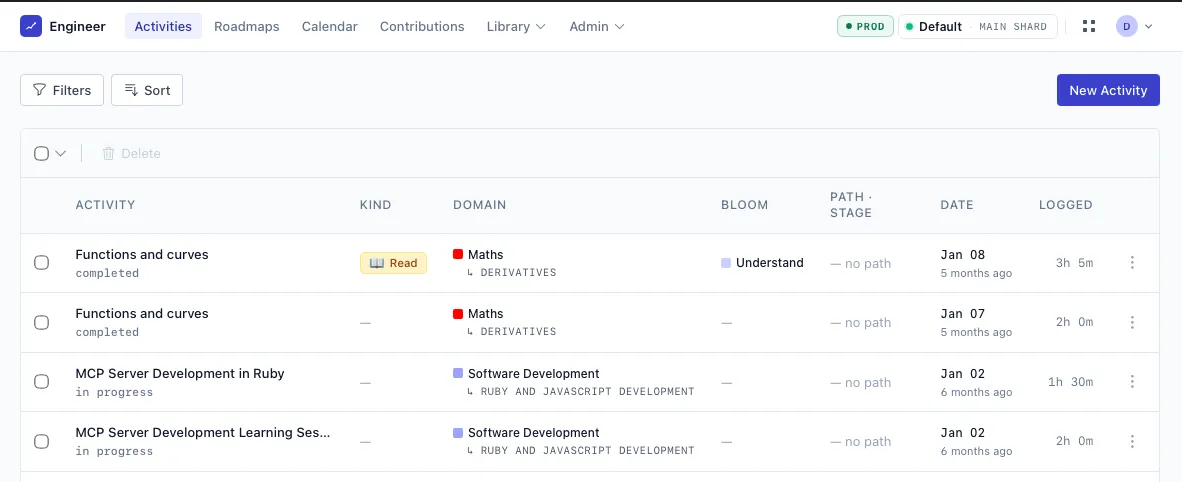
Task: Switch to the Roadmaps tab
Action: tap(247, 26)
